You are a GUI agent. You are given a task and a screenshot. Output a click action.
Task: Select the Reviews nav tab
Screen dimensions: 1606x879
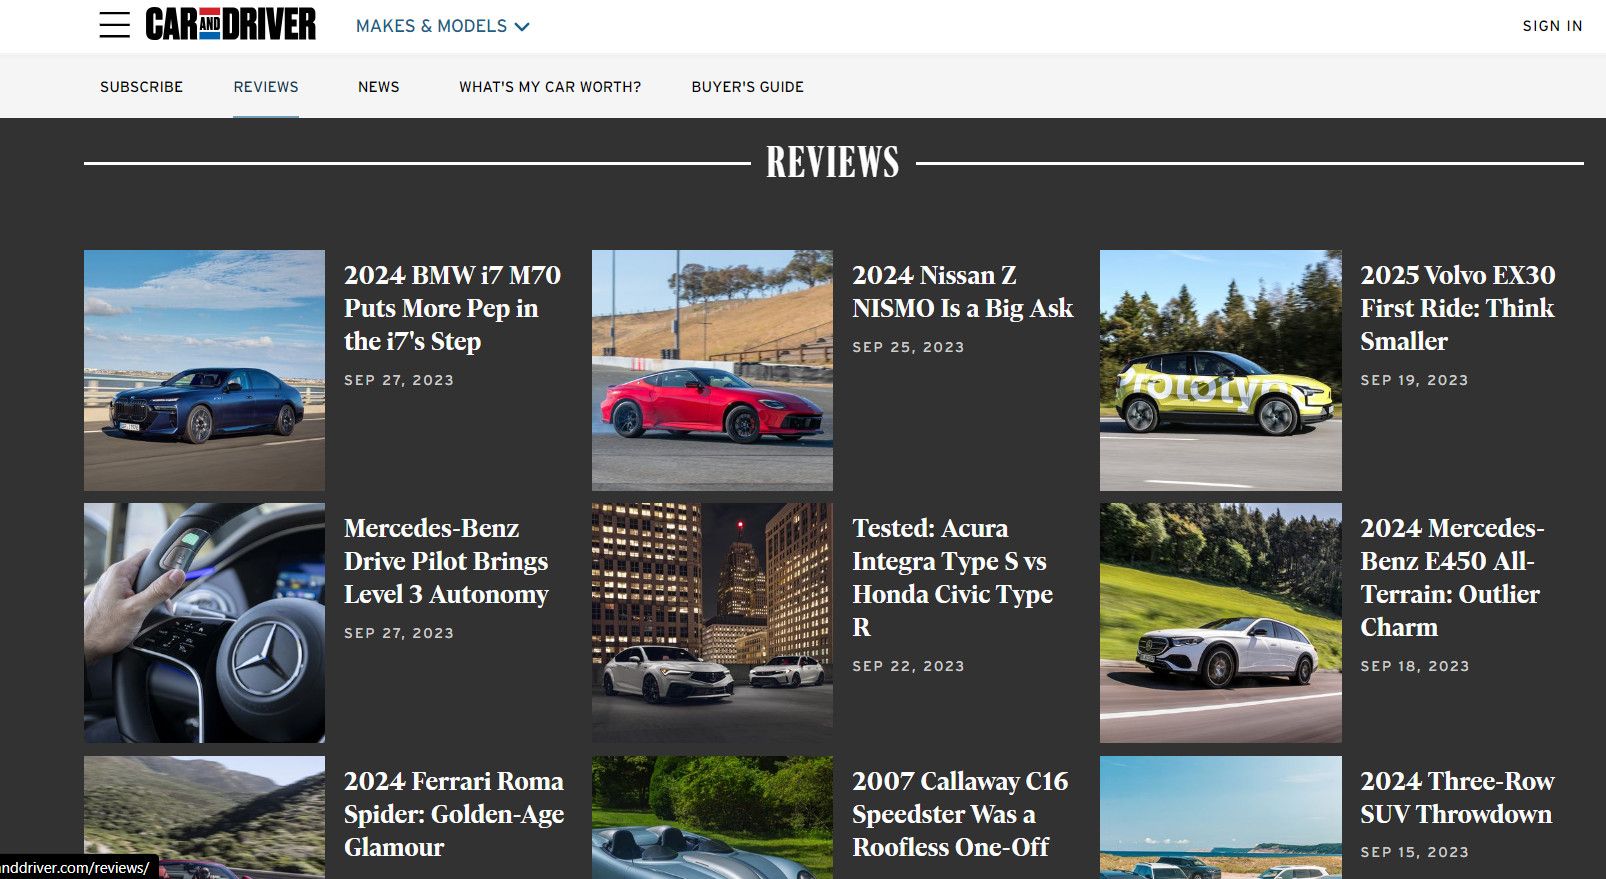[x=266, y=87]
